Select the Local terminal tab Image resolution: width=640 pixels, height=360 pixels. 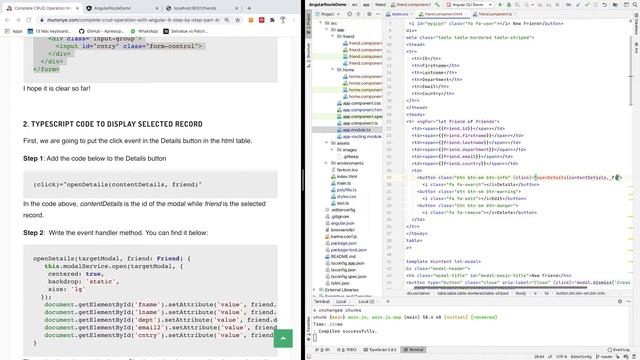(x=341, y=302)
